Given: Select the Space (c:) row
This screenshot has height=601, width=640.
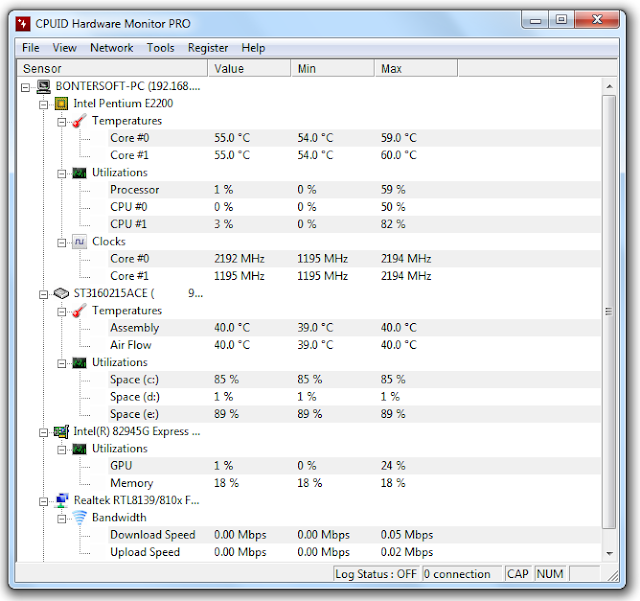Looking at the screenshot, I should (354, 380).
